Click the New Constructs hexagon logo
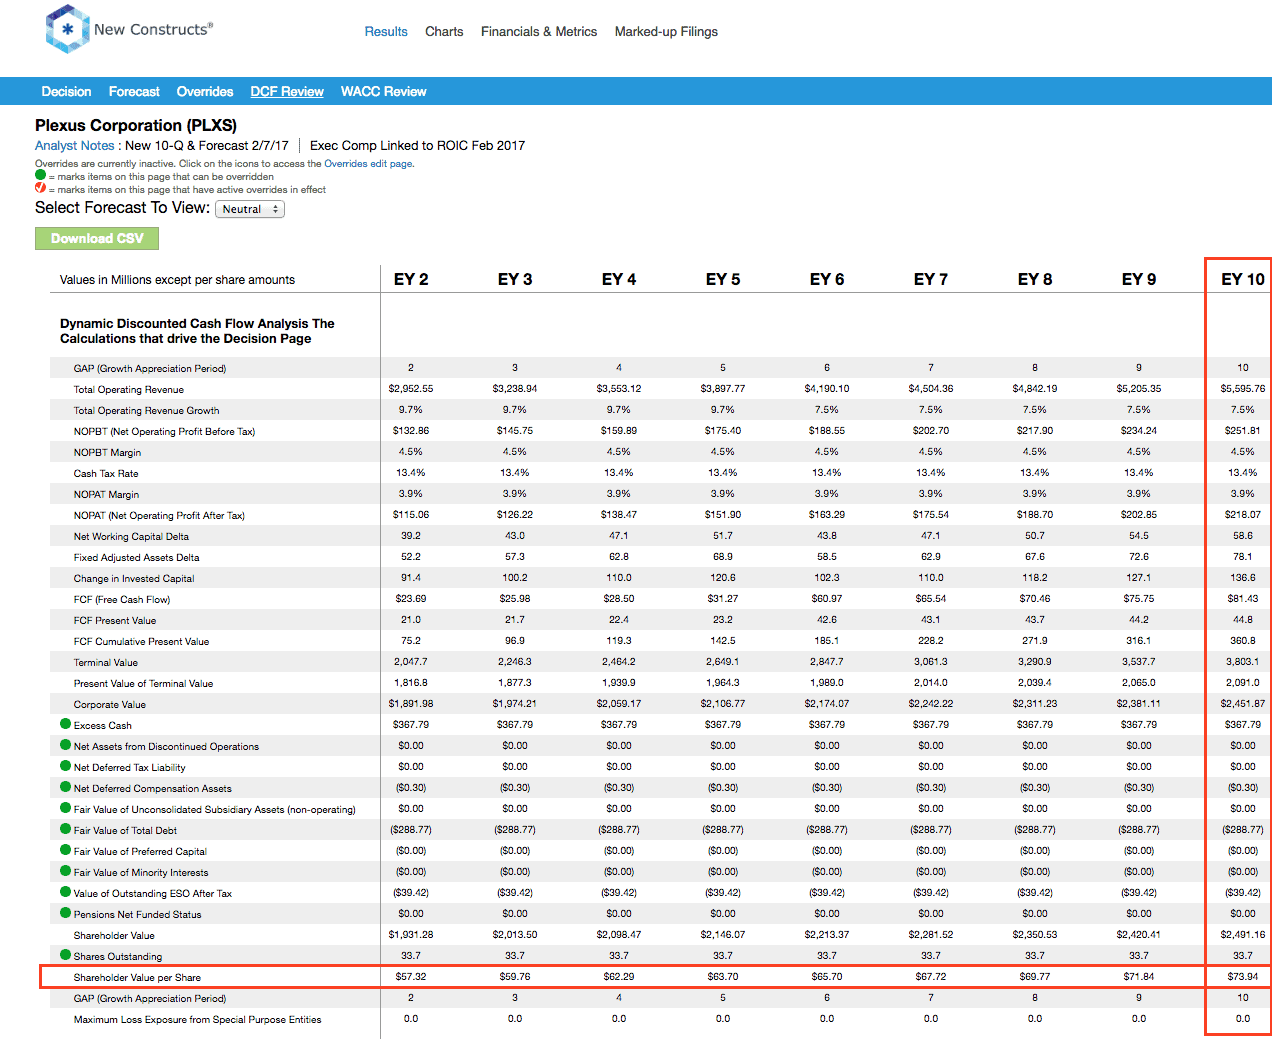Viewport: 1272px width, 1039px height. coord(67,29)
